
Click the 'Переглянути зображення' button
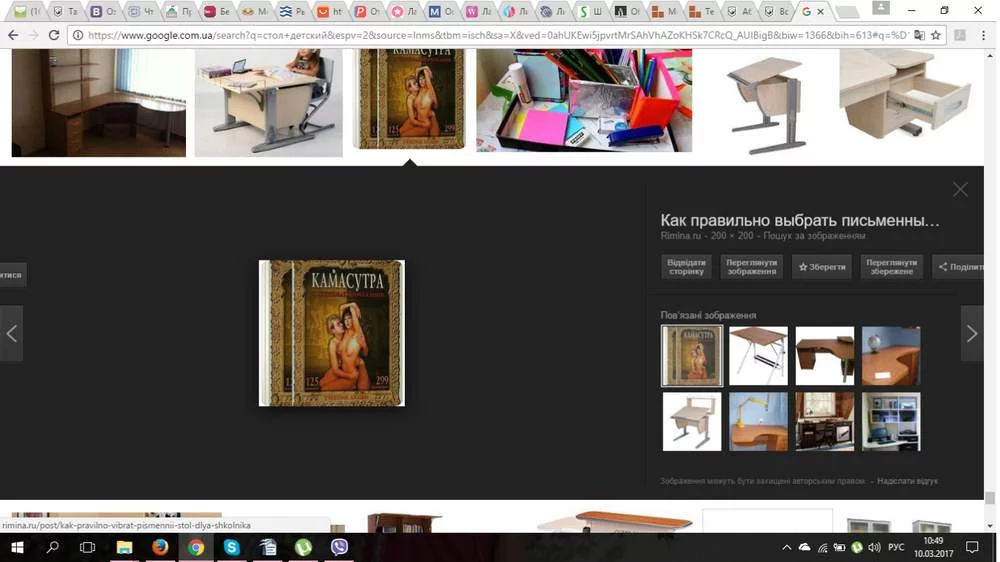coord(751,267)
